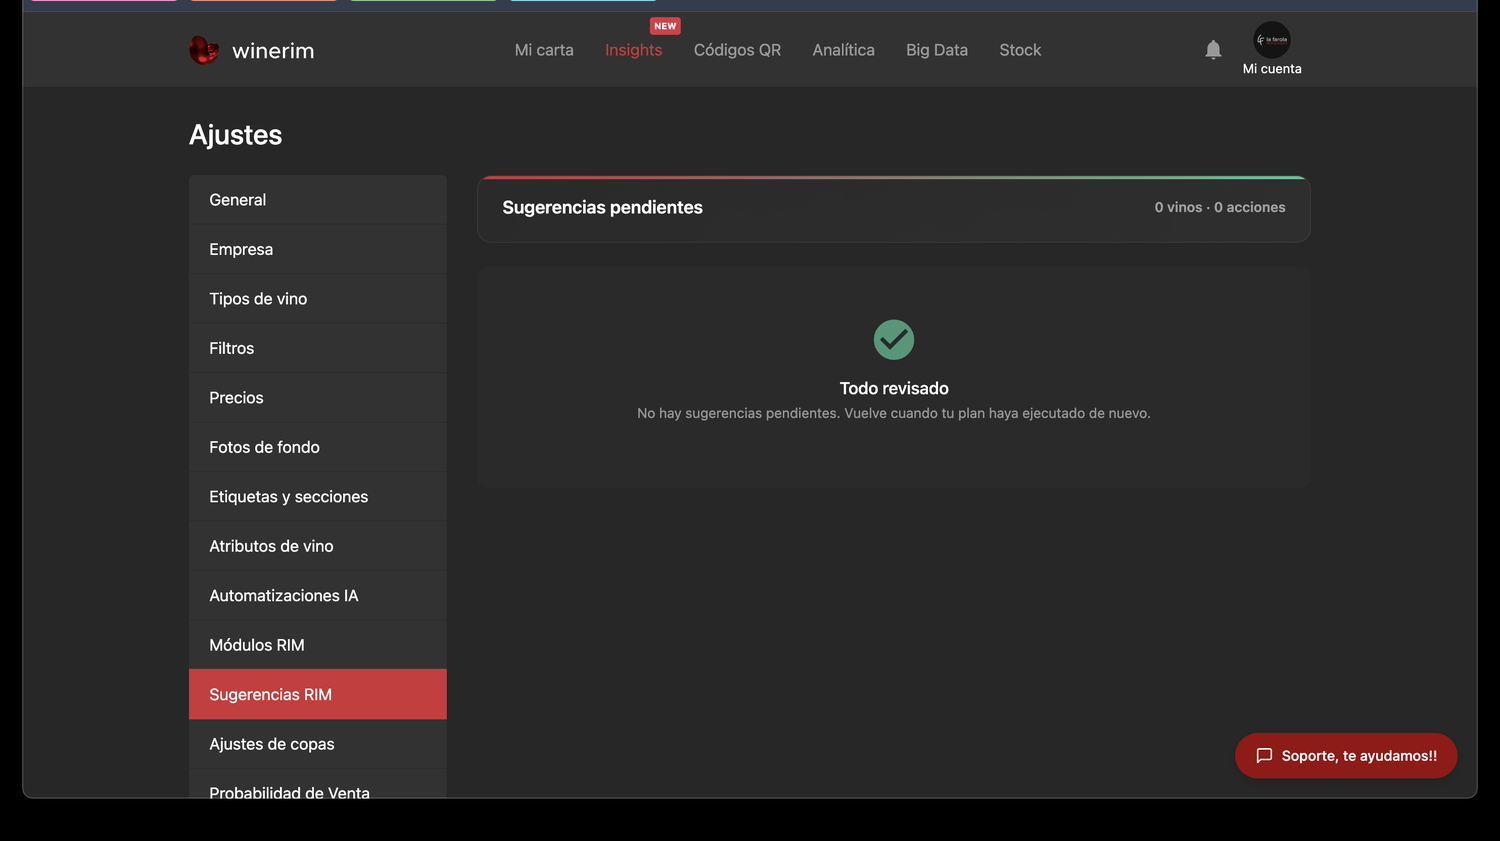The height and width of the screenshot is (841, 1500).
Task: Open Probabilidad de Venta settings
Action: click(x=318, y=784)
